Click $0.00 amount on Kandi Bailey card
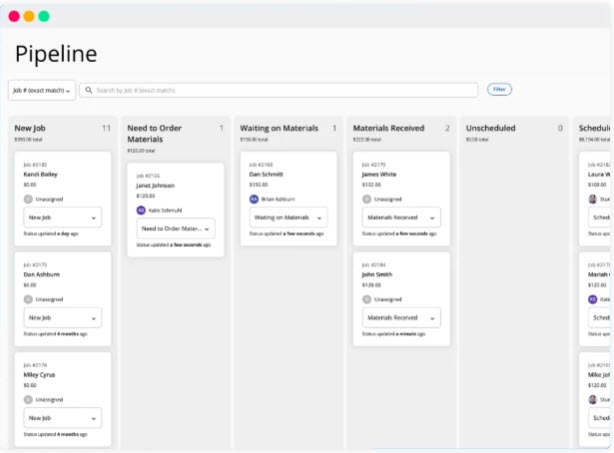The width and height of the screenshot is (614, 453). coord(30,184)
